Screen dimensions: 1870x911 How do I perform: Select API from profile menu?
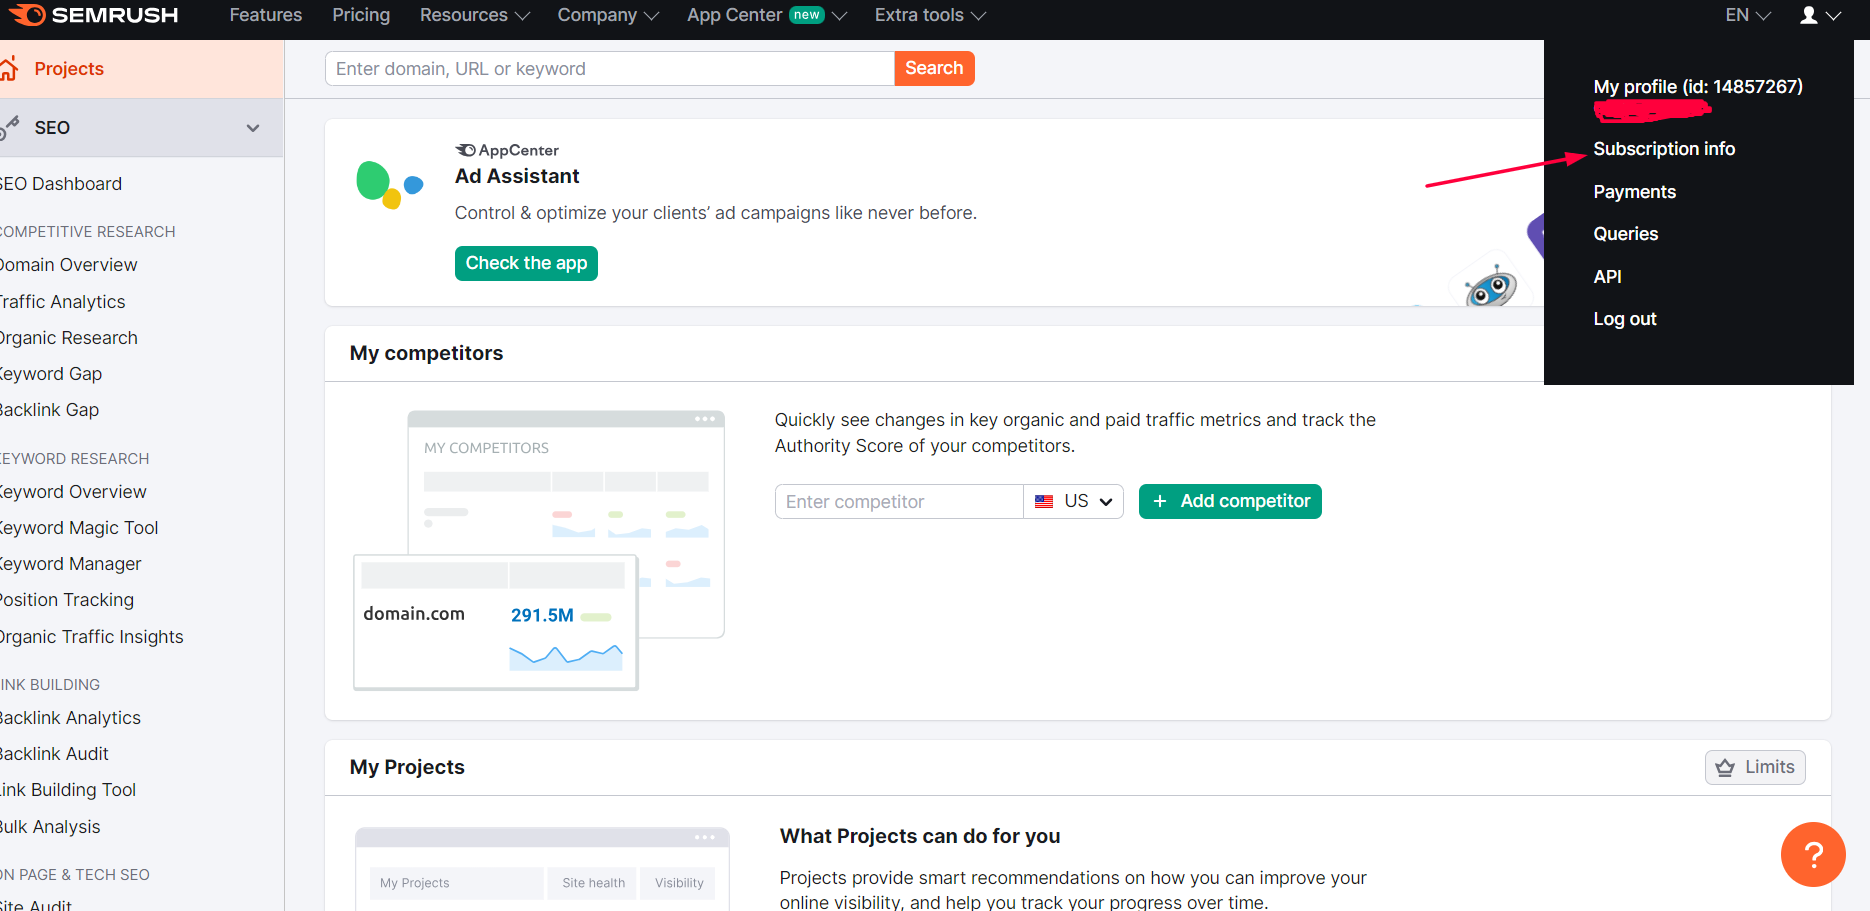pyautogui.click(x=1607, y=277)
